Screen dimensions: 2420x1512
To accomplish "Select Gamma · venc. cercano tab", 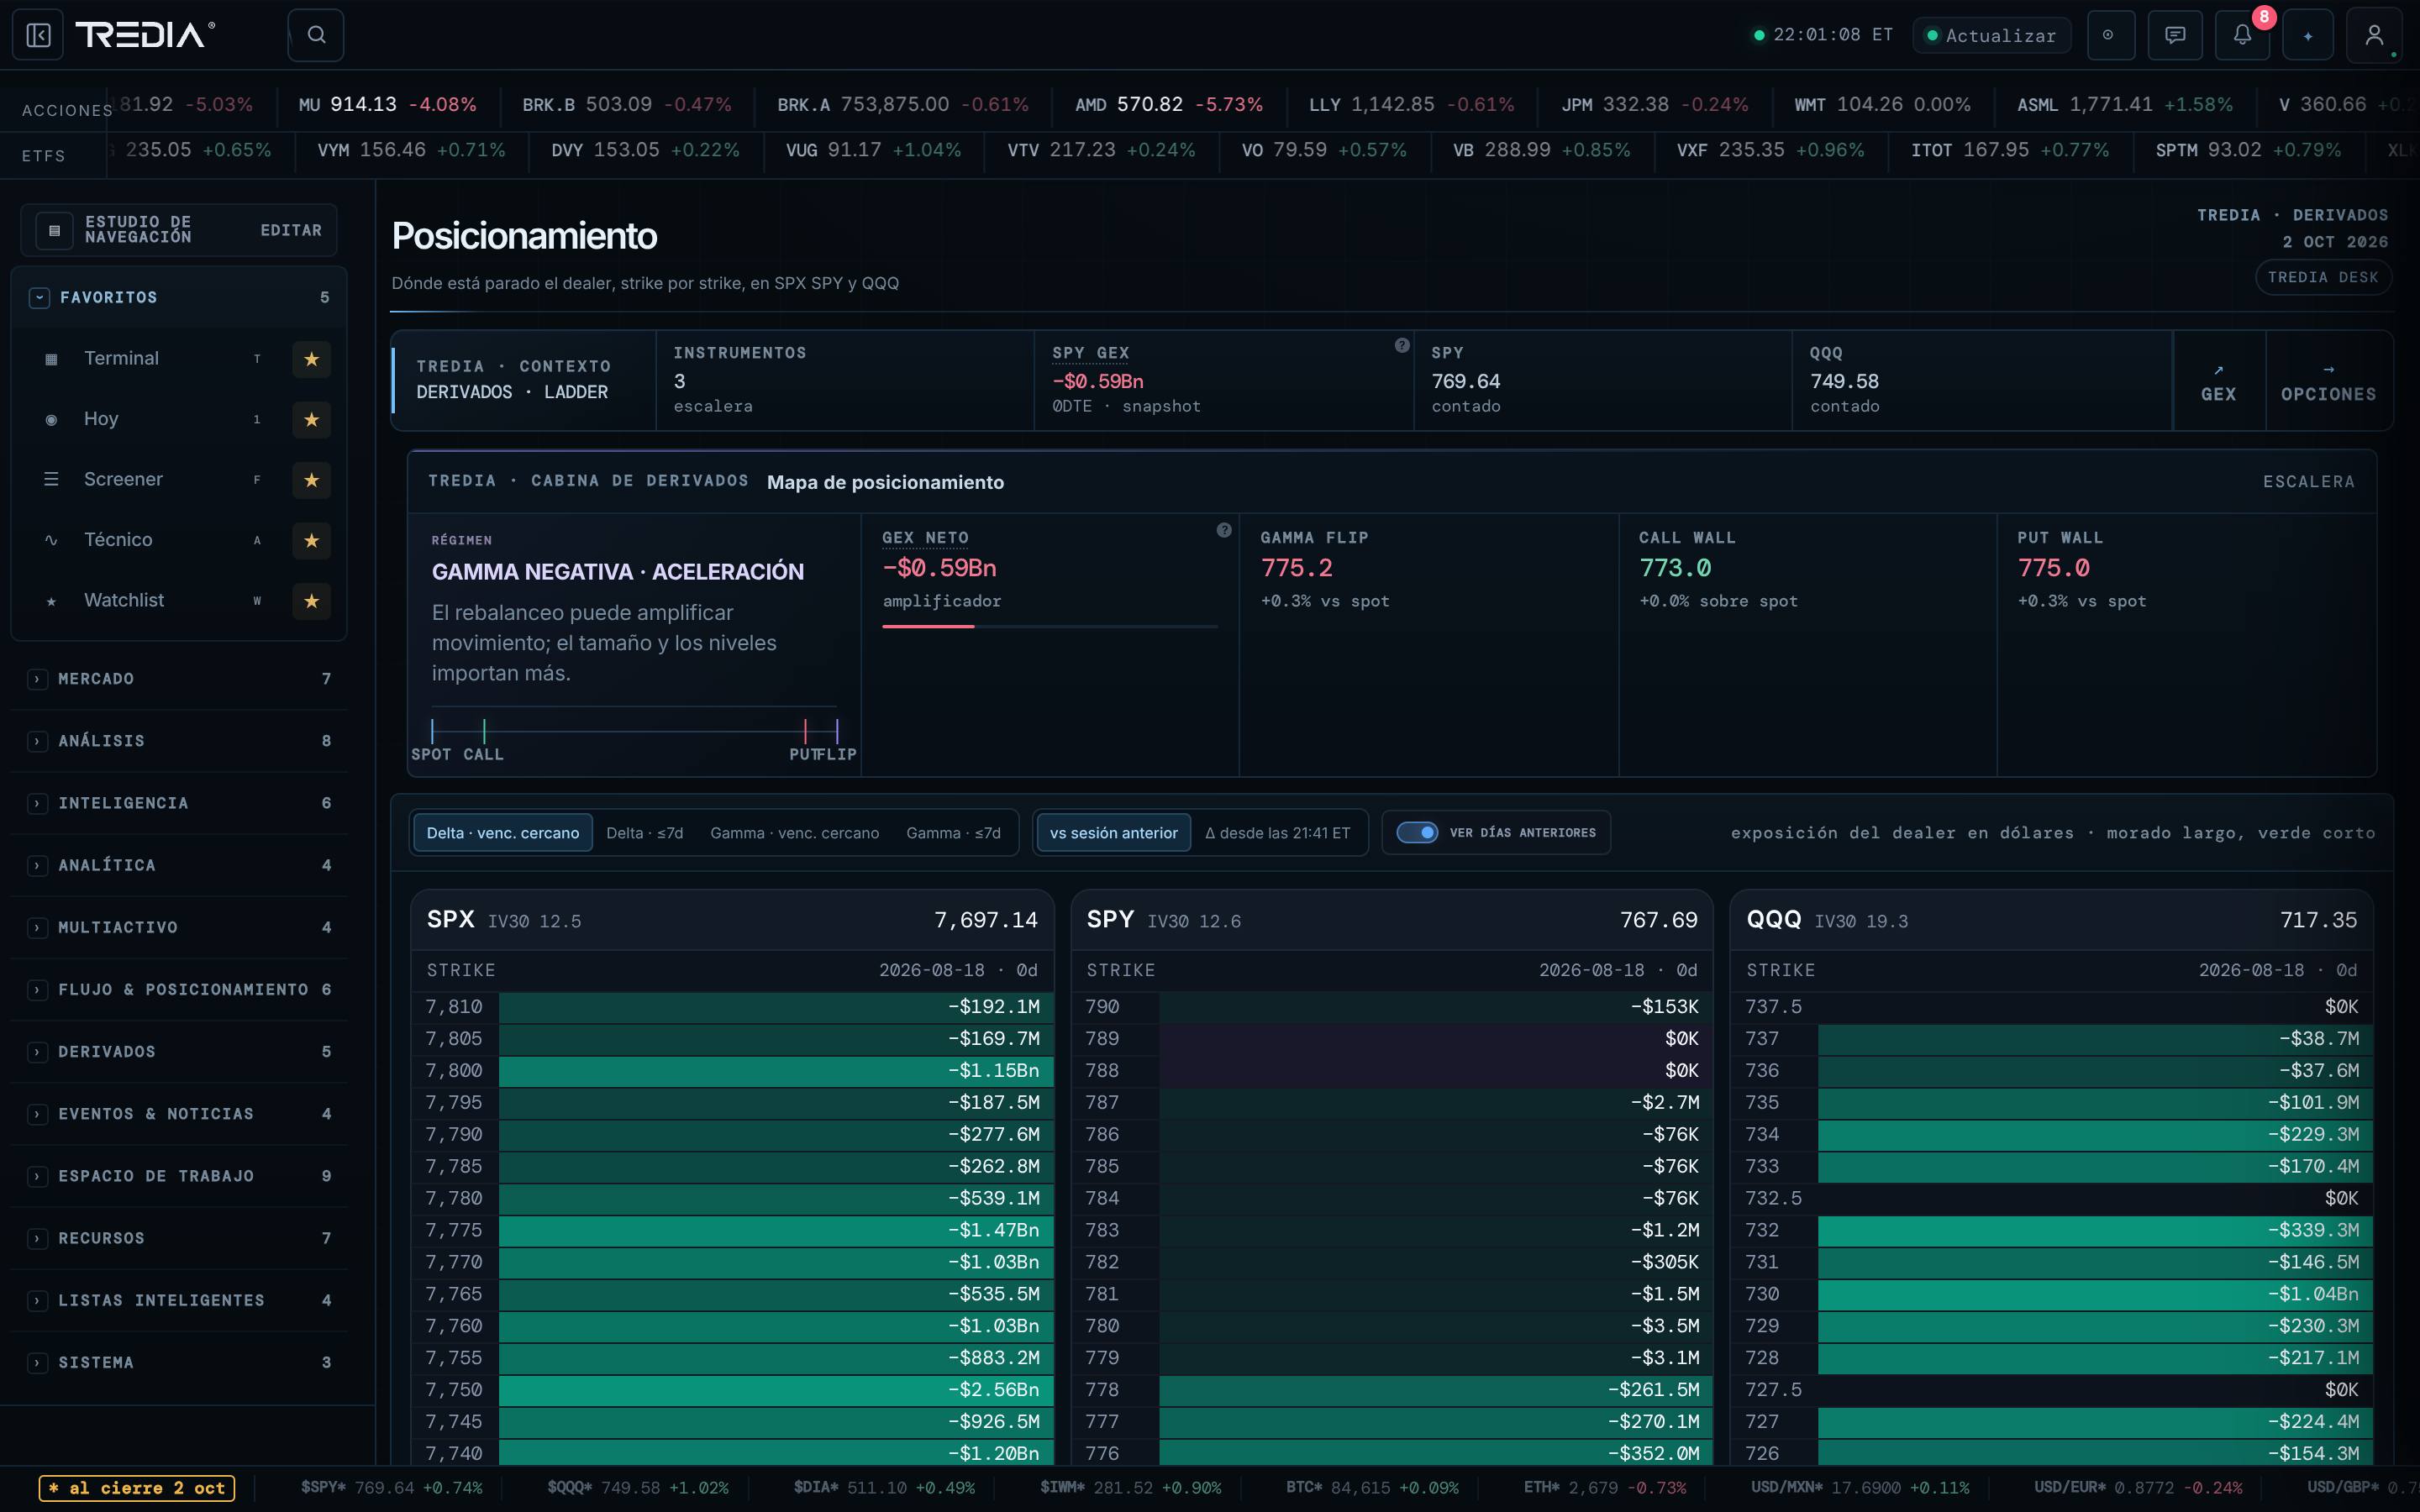I will click(795, 833).
